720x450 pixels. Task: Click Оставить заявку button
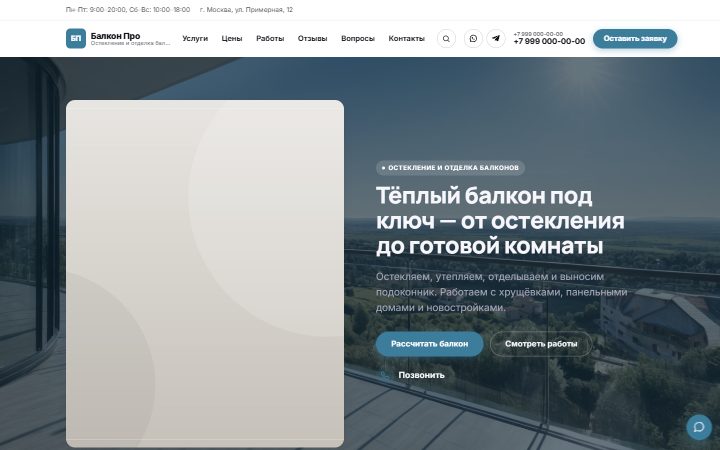(x=635, y=39)
